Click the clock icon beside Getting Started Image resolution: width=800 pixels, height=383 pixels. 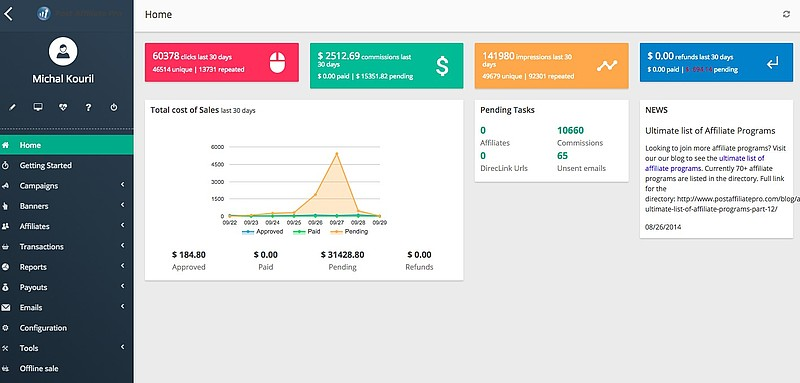point(5,165)
